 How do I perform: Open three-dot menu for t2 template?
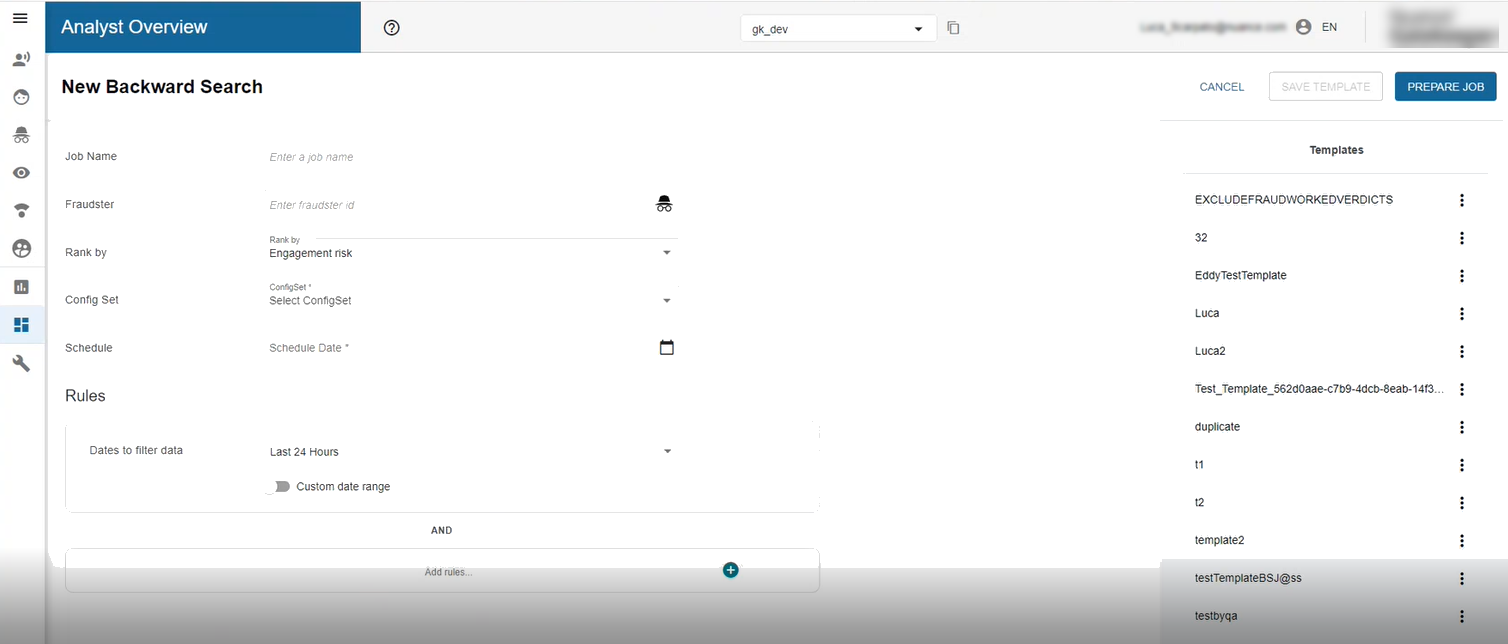click(1462, 503)
